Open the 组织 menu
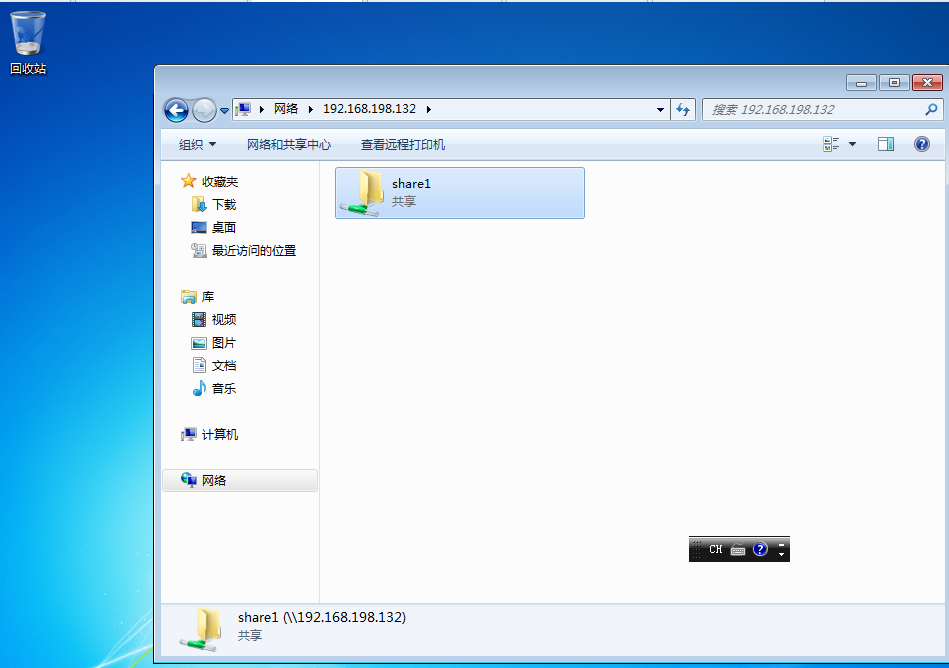 click(x=197, y=145)
